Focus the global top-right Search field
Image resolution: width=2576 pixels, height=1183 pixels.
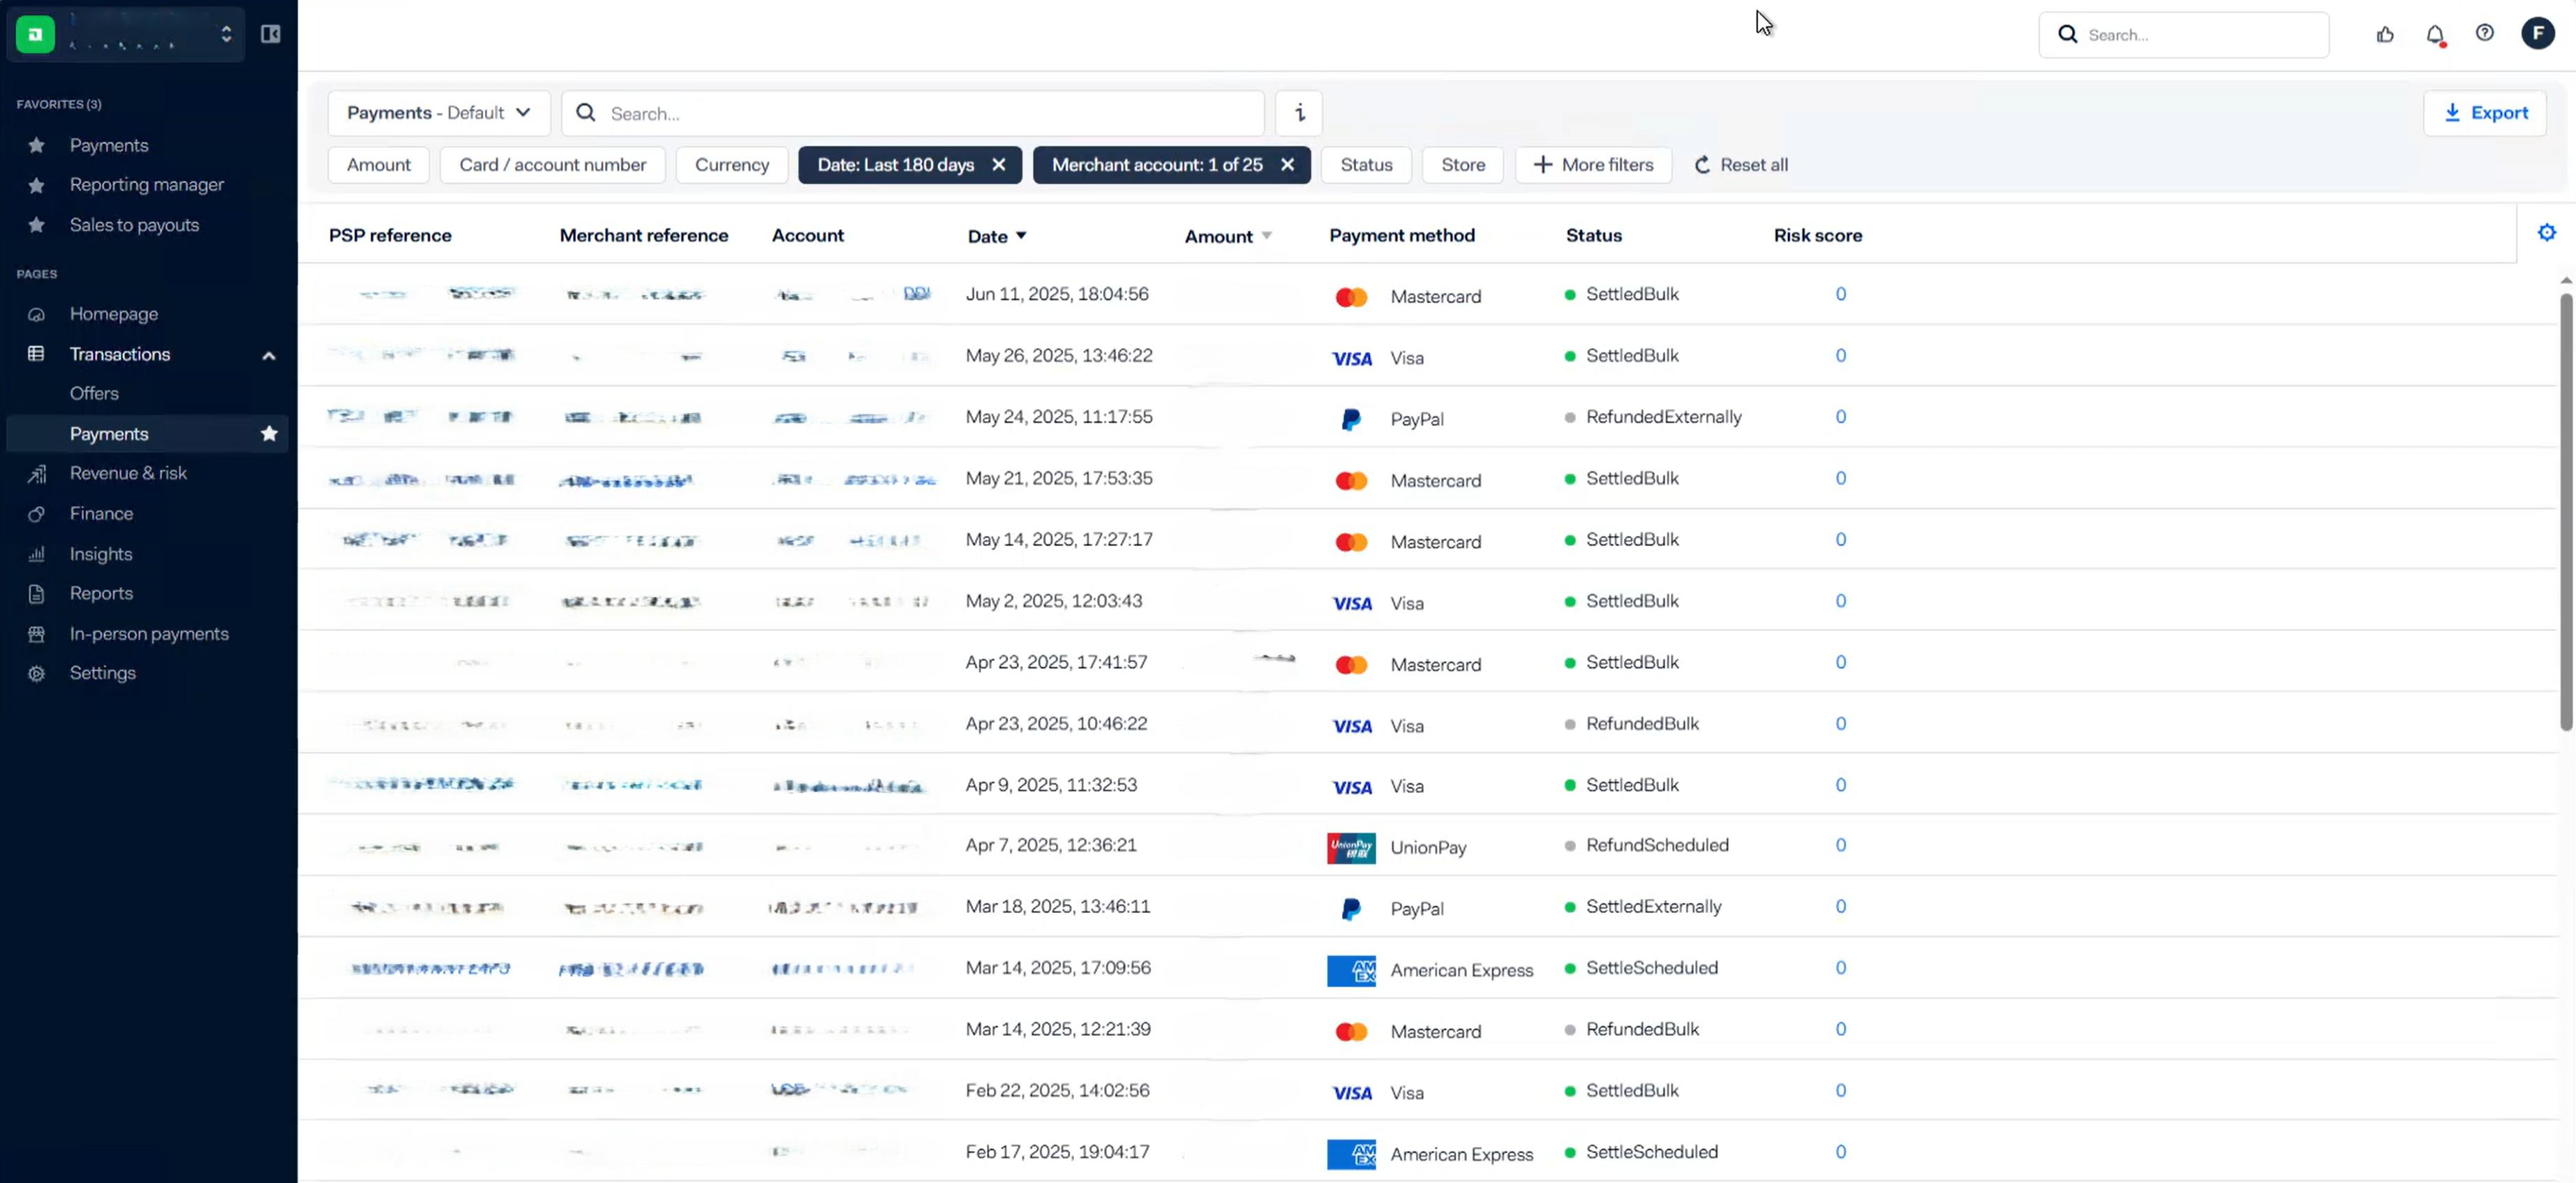2183,35
